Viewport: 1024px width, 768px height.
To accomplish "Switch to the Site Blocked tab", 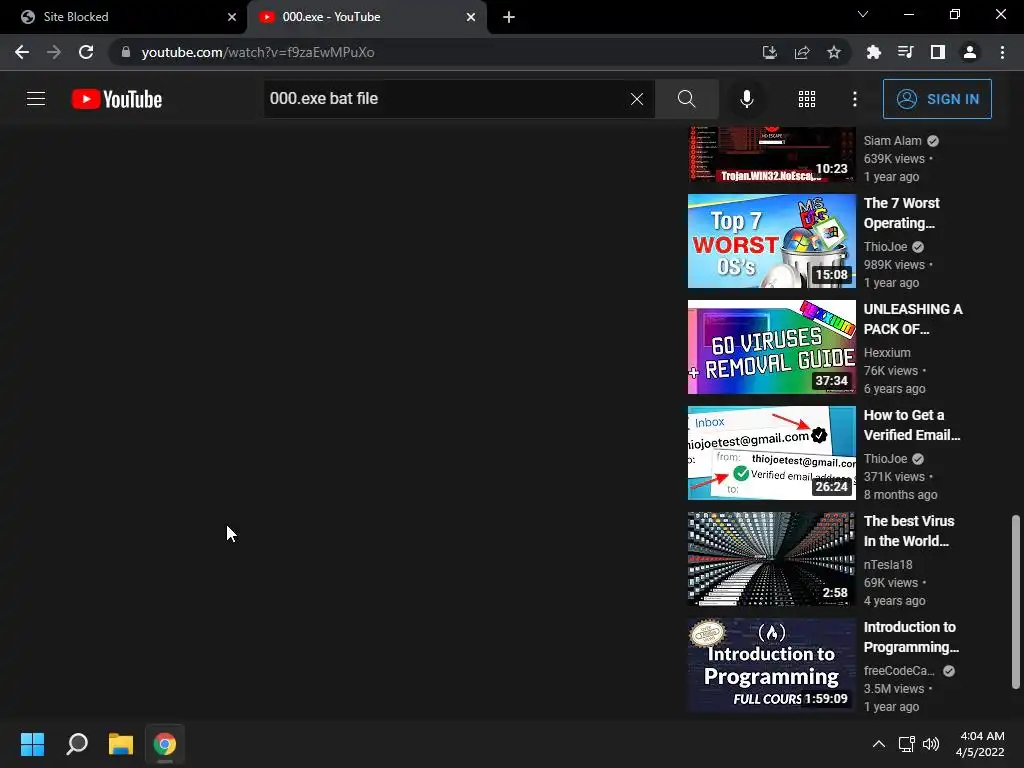I will (124, 17).
